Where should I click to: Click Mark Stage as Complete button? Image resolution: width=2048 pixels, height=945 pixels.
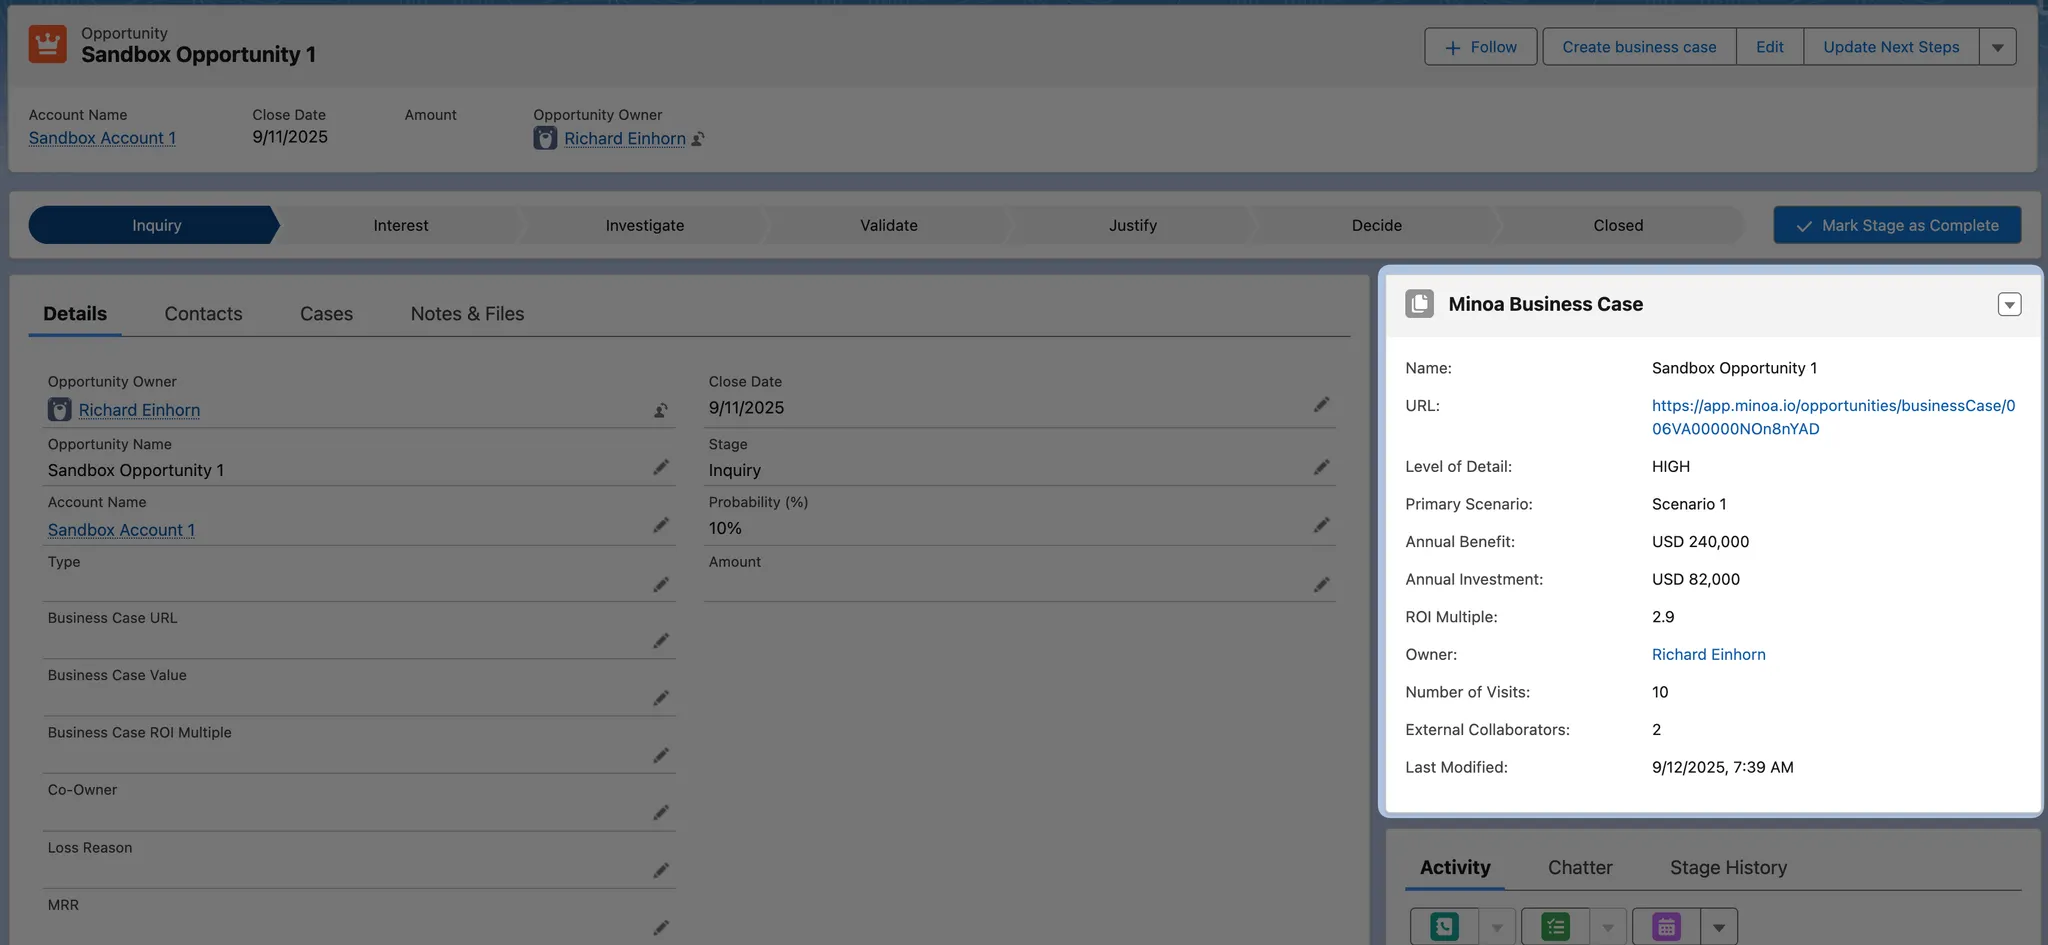pos(1897,225)
